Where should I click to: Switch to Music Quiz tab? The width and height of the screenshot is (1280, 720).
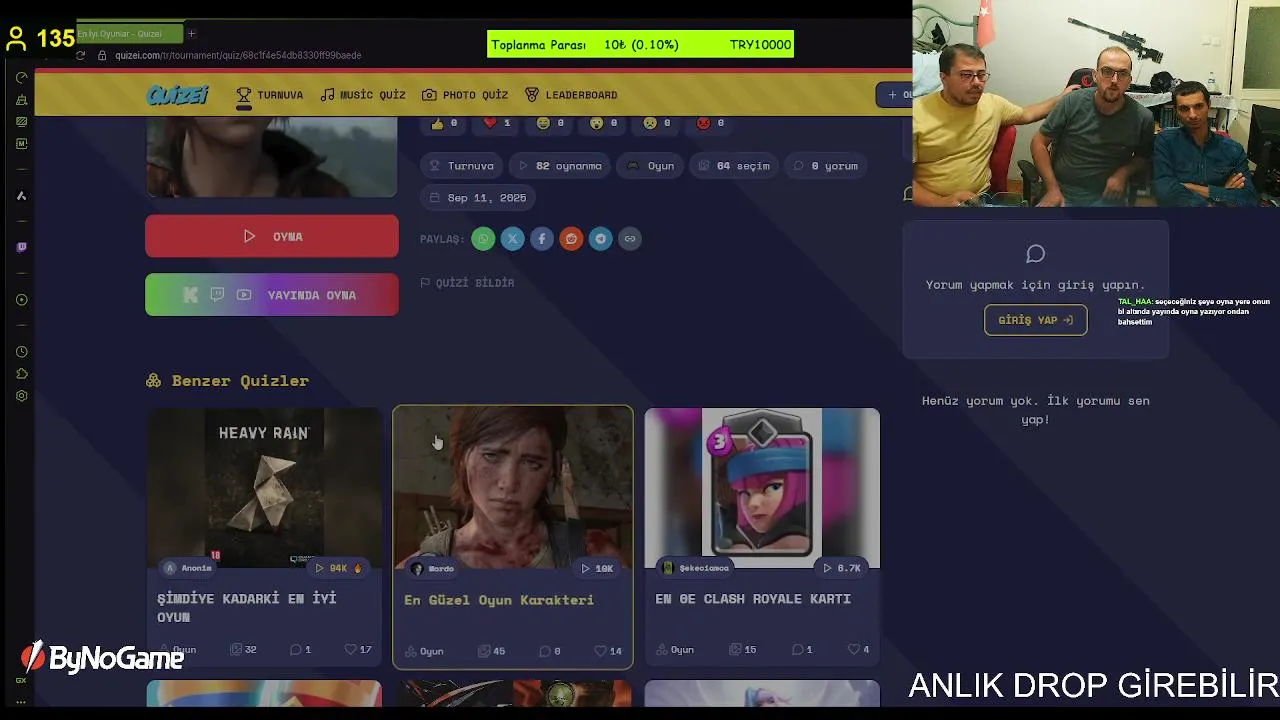(363, 95)
